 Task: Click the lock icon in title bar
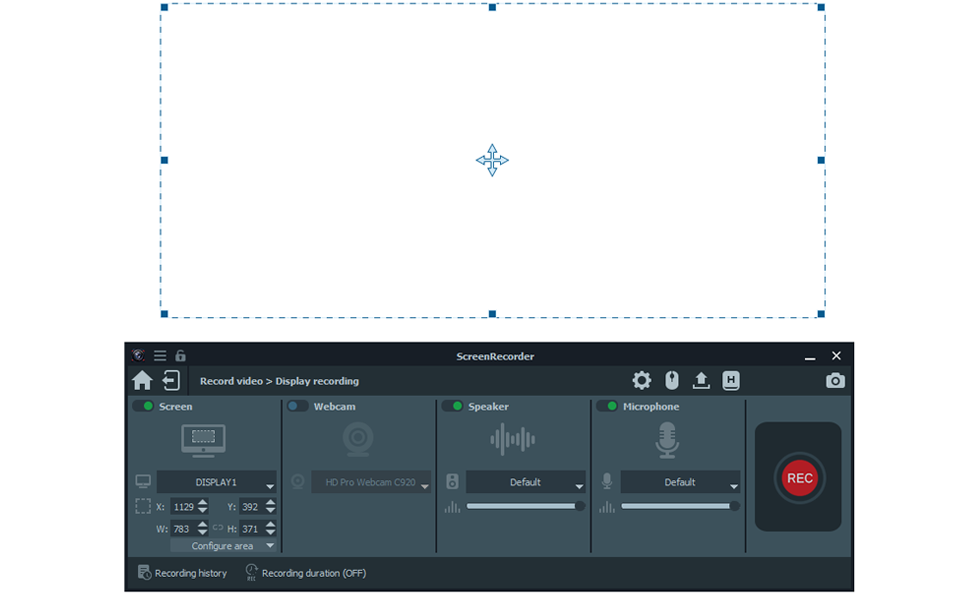click(x=180, y=356)
